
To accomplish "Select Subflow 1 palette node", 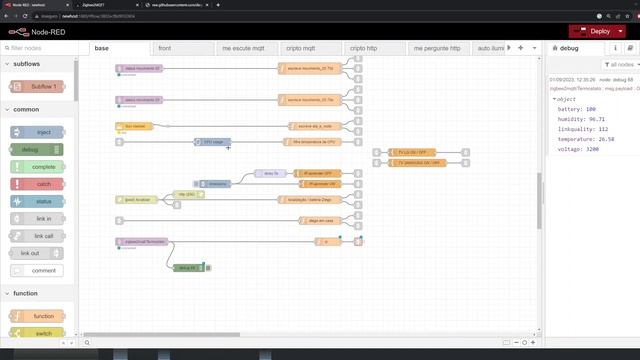I will 37,87.
